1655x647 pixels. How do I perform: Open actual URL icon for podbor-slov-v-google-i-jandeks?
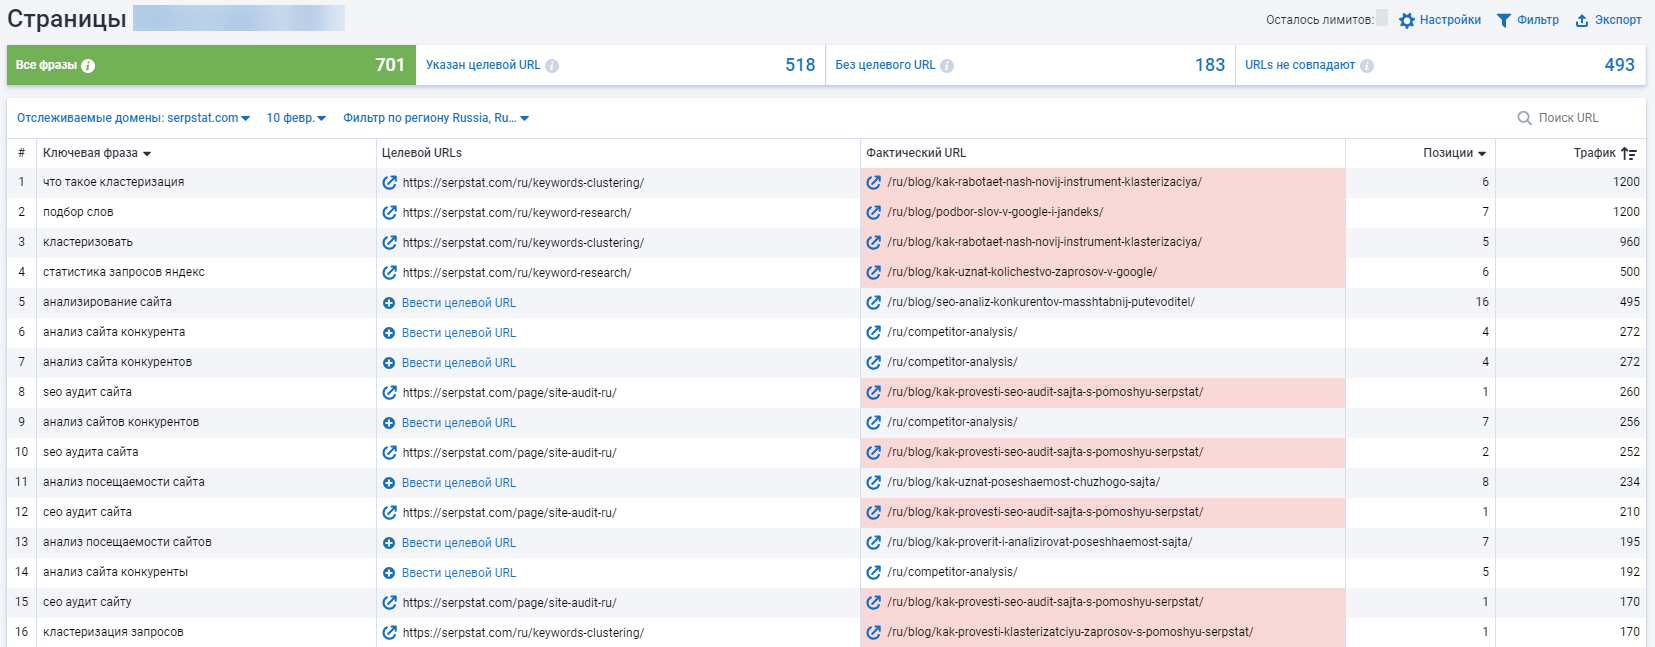tap(874, 212)
